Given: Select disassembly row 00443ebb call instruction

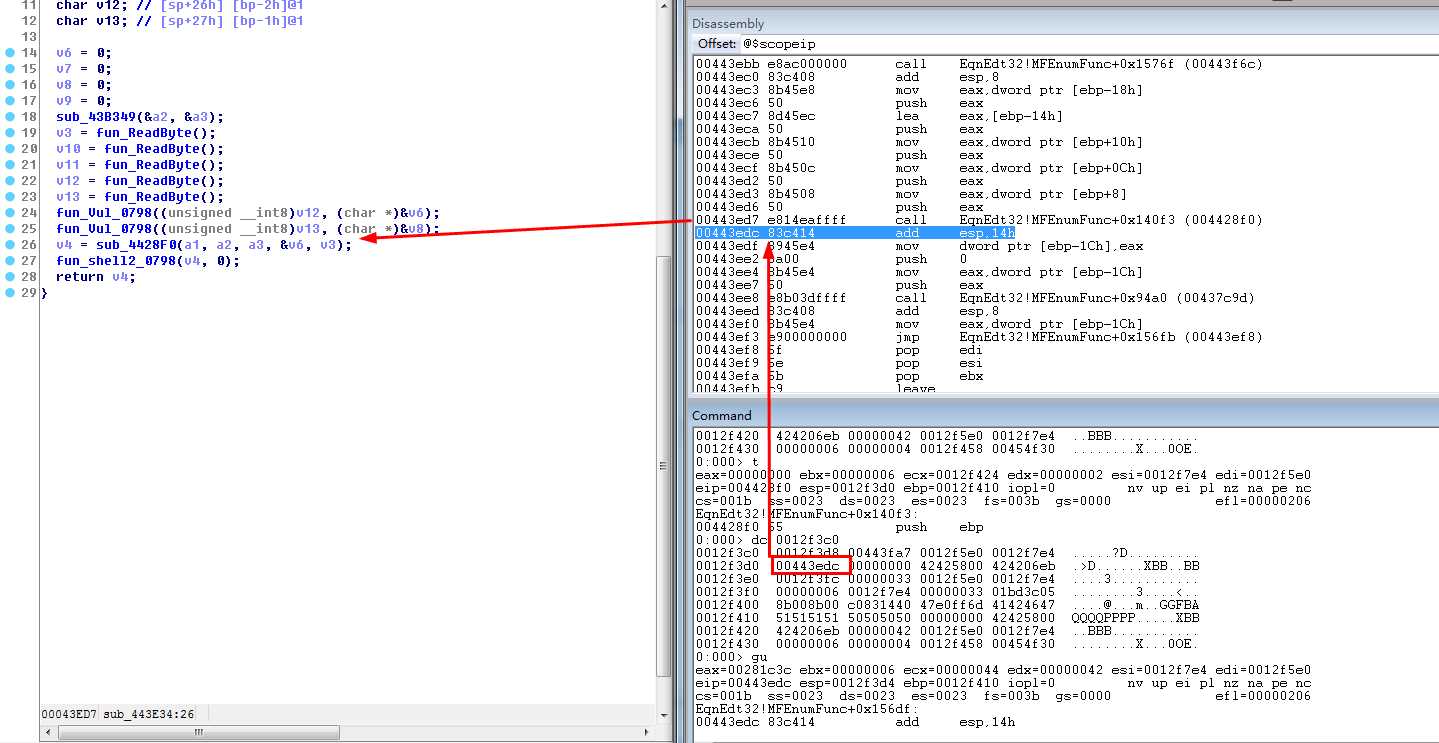Looking at the screenshot, I should 979,63.
